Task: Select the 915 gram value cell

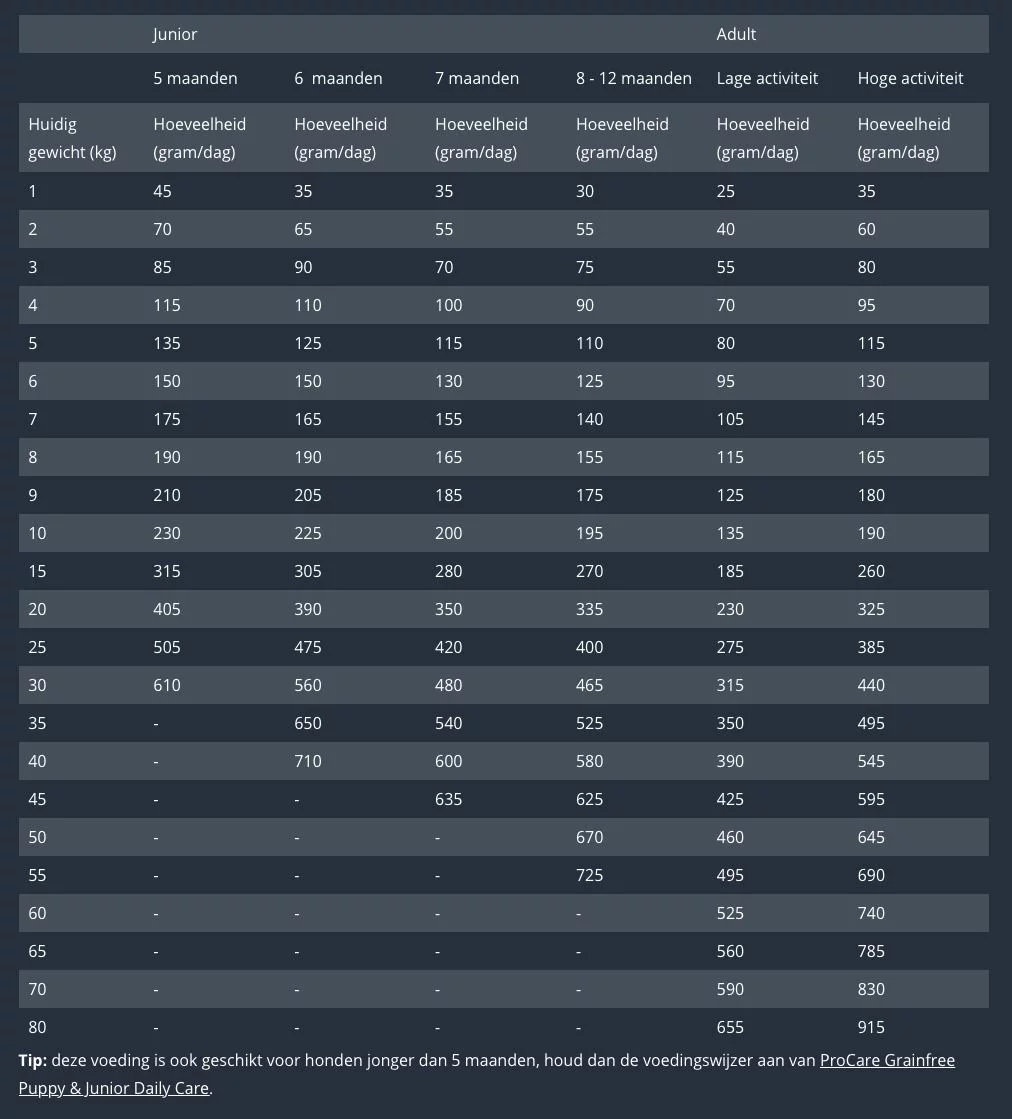Action: tap(871, 1027)
